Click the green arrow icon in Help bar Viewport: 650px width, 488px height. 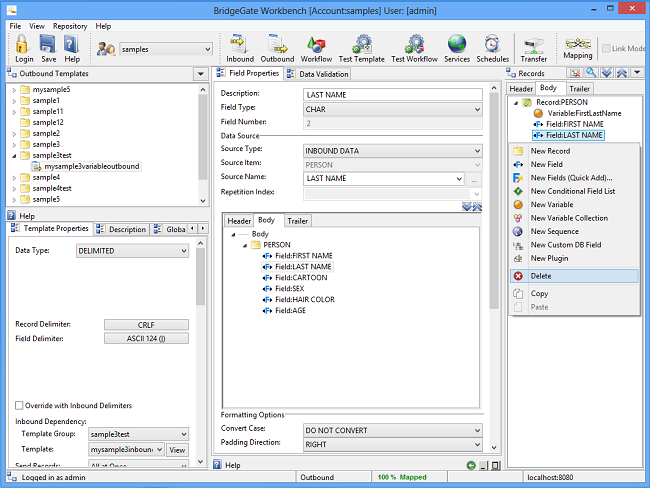[x=471, y=466]
